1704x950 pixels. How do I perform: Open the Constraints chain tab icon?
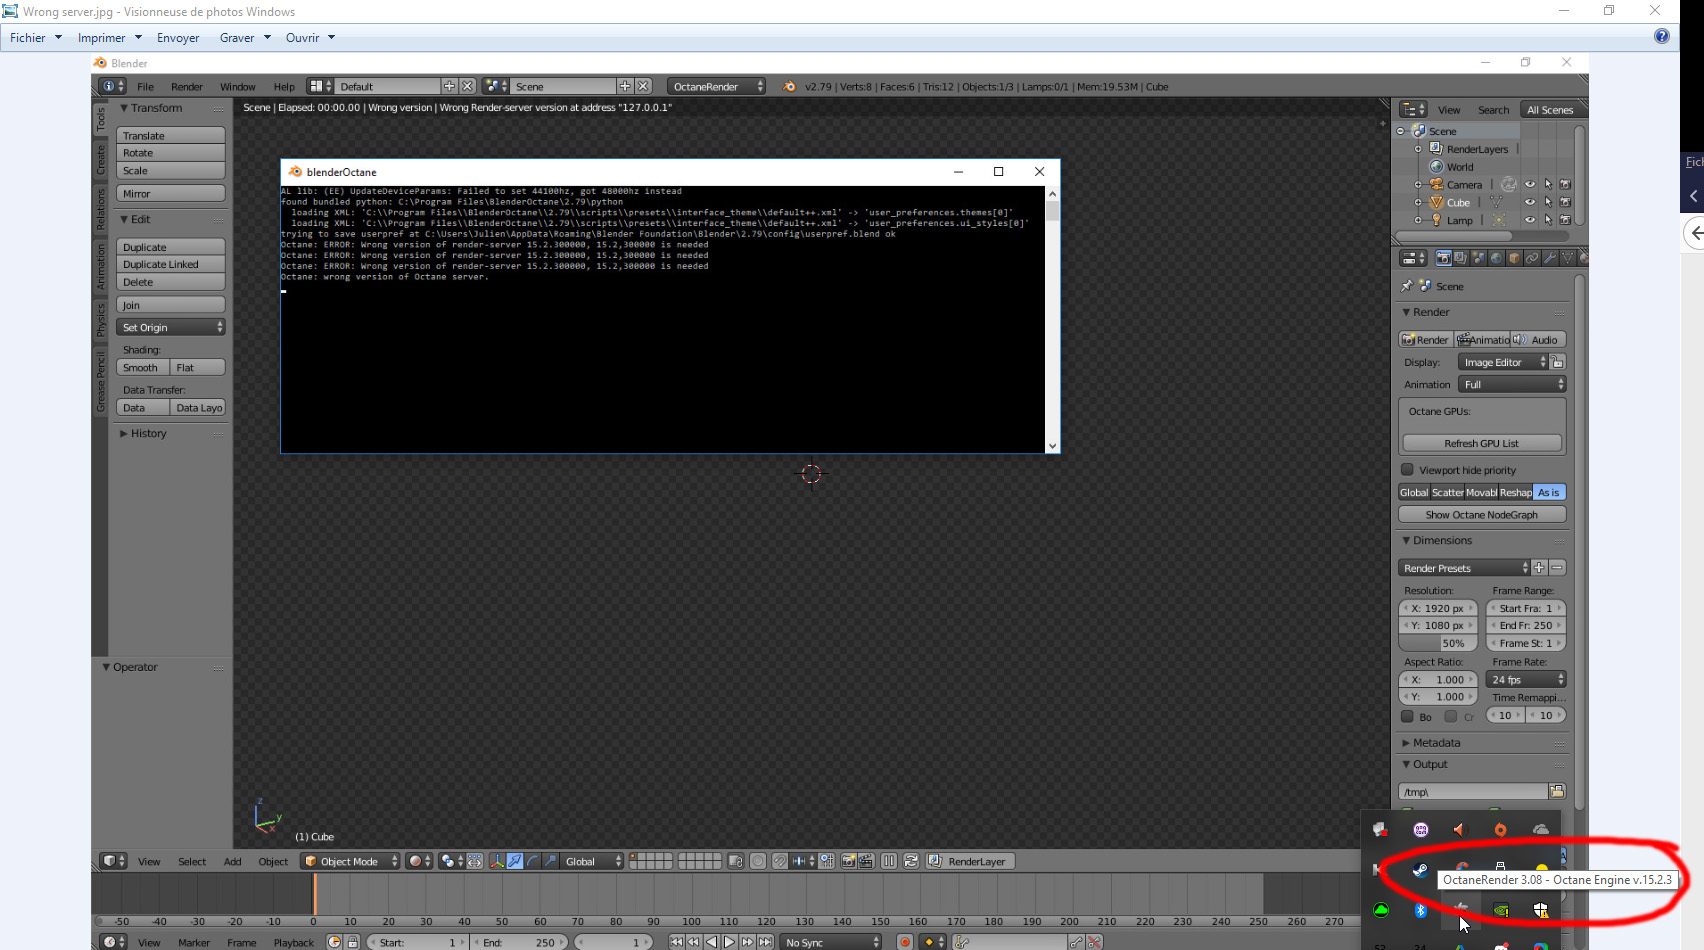(1532, 258)
